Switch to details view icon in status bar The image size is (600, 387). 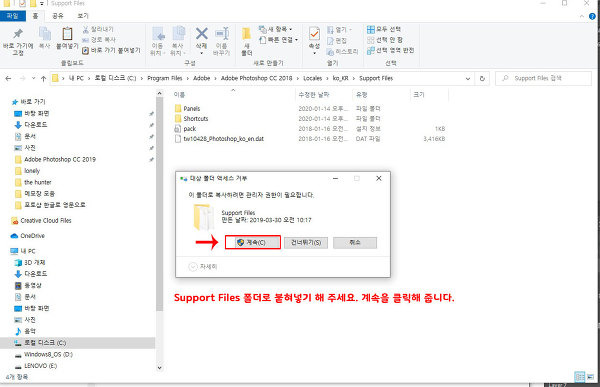(579, 377)
